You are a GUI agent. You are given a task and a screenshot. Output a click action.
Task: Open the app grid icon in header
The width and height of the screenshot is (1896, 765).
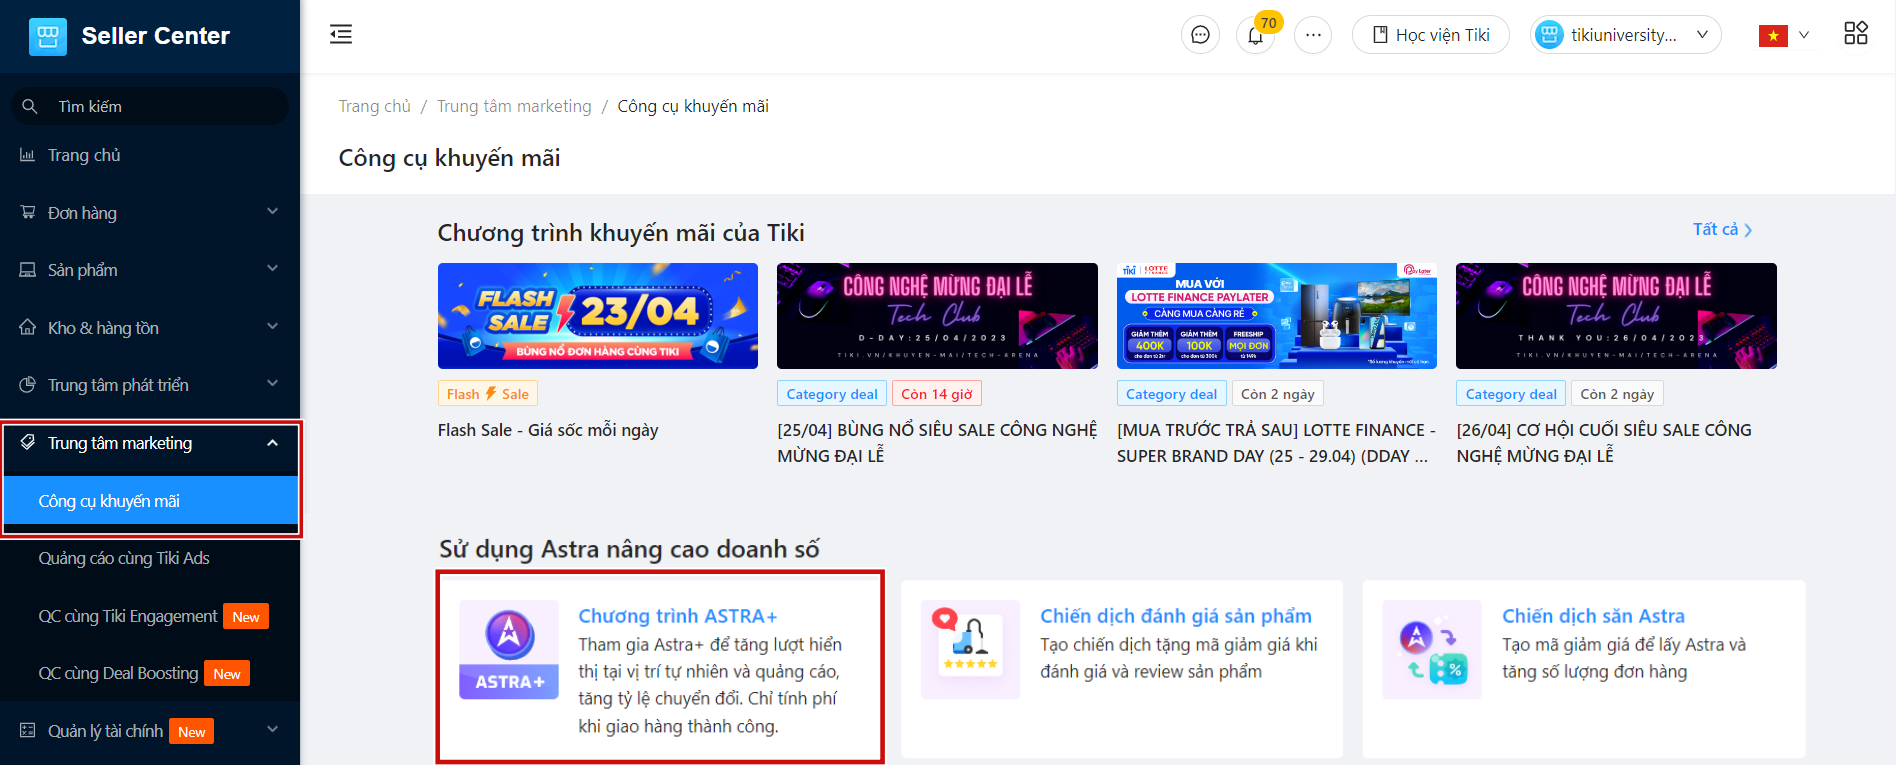(x=1856, y=34)
